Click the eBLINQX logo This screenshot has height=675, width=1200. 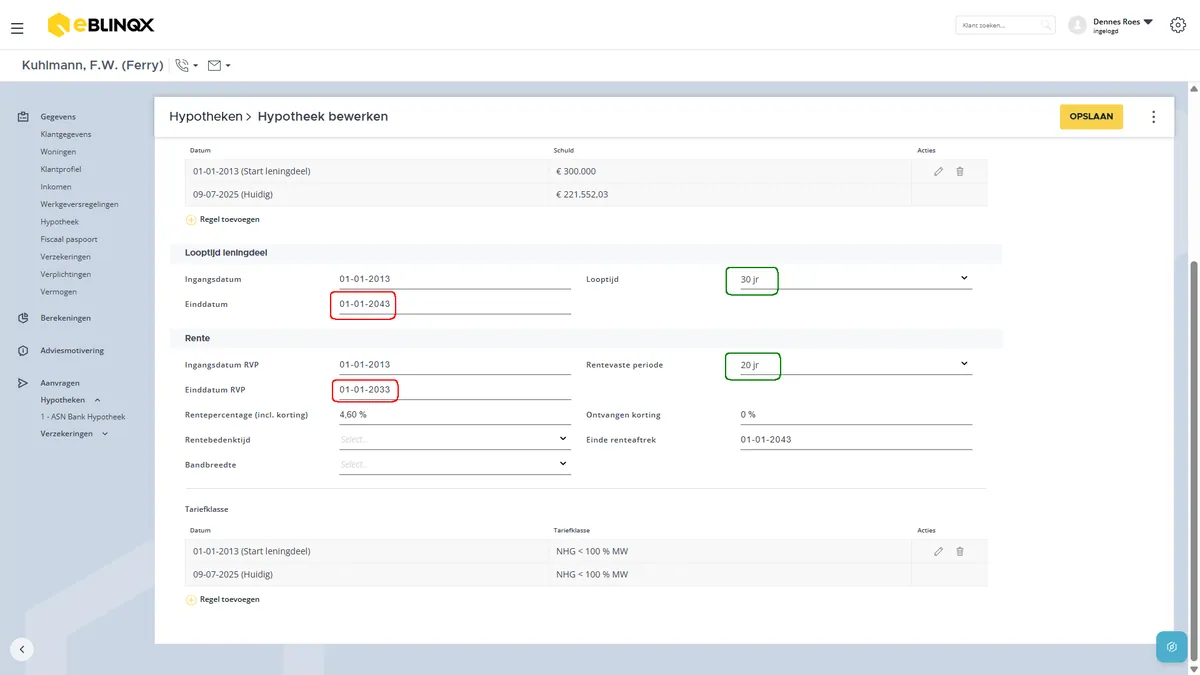(x=101, y=25)
